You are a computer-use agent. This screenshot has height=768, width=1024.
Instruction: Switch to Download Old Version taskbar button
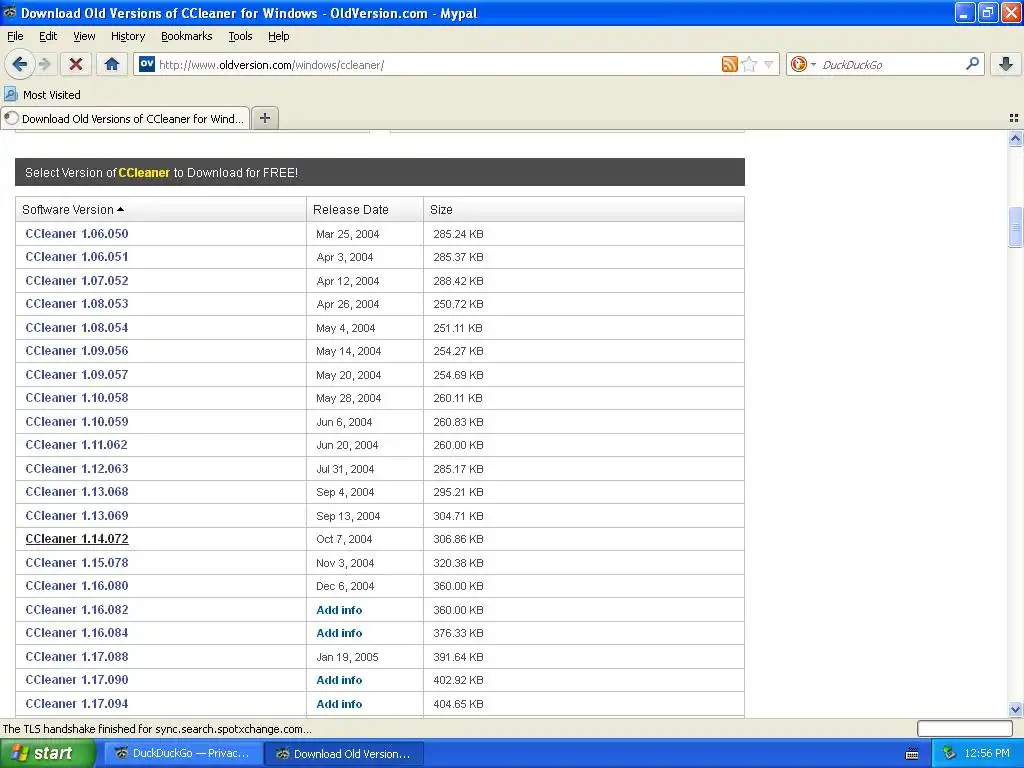point(345,754)
